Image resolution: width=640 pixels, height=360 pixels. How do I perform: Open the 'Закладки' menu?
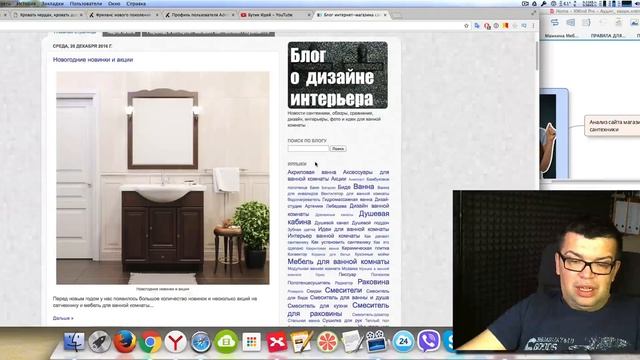coord(53,4)
